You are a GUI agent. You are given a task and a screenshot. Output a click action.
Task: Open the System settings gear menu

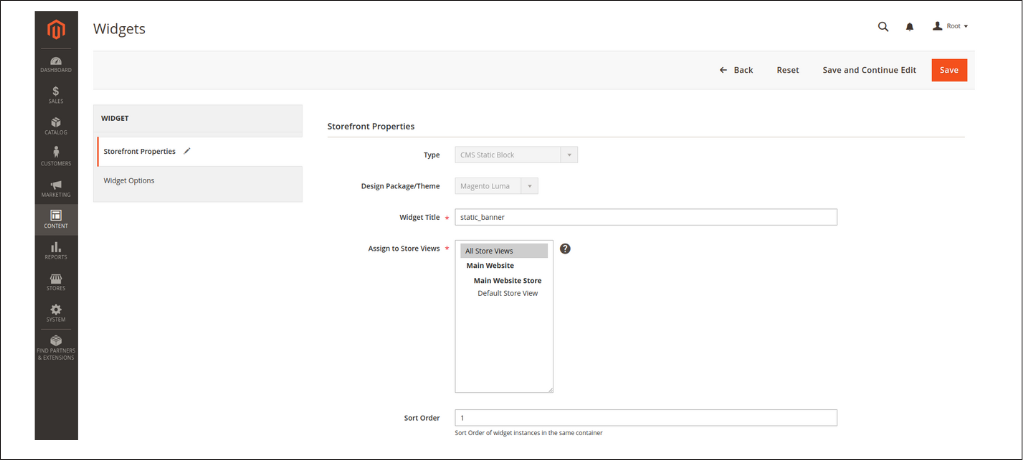point(56,313)
